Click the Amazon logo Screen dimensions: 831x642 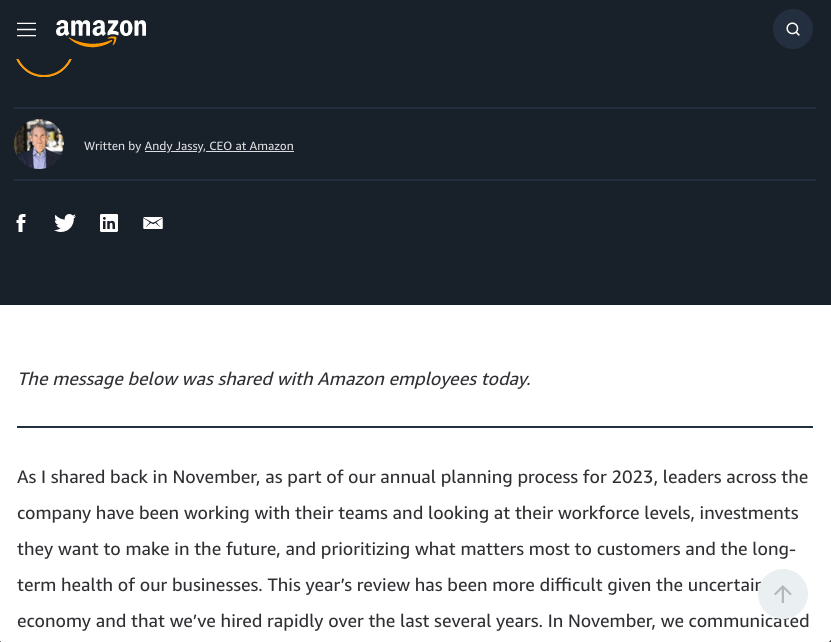point(101,32)
